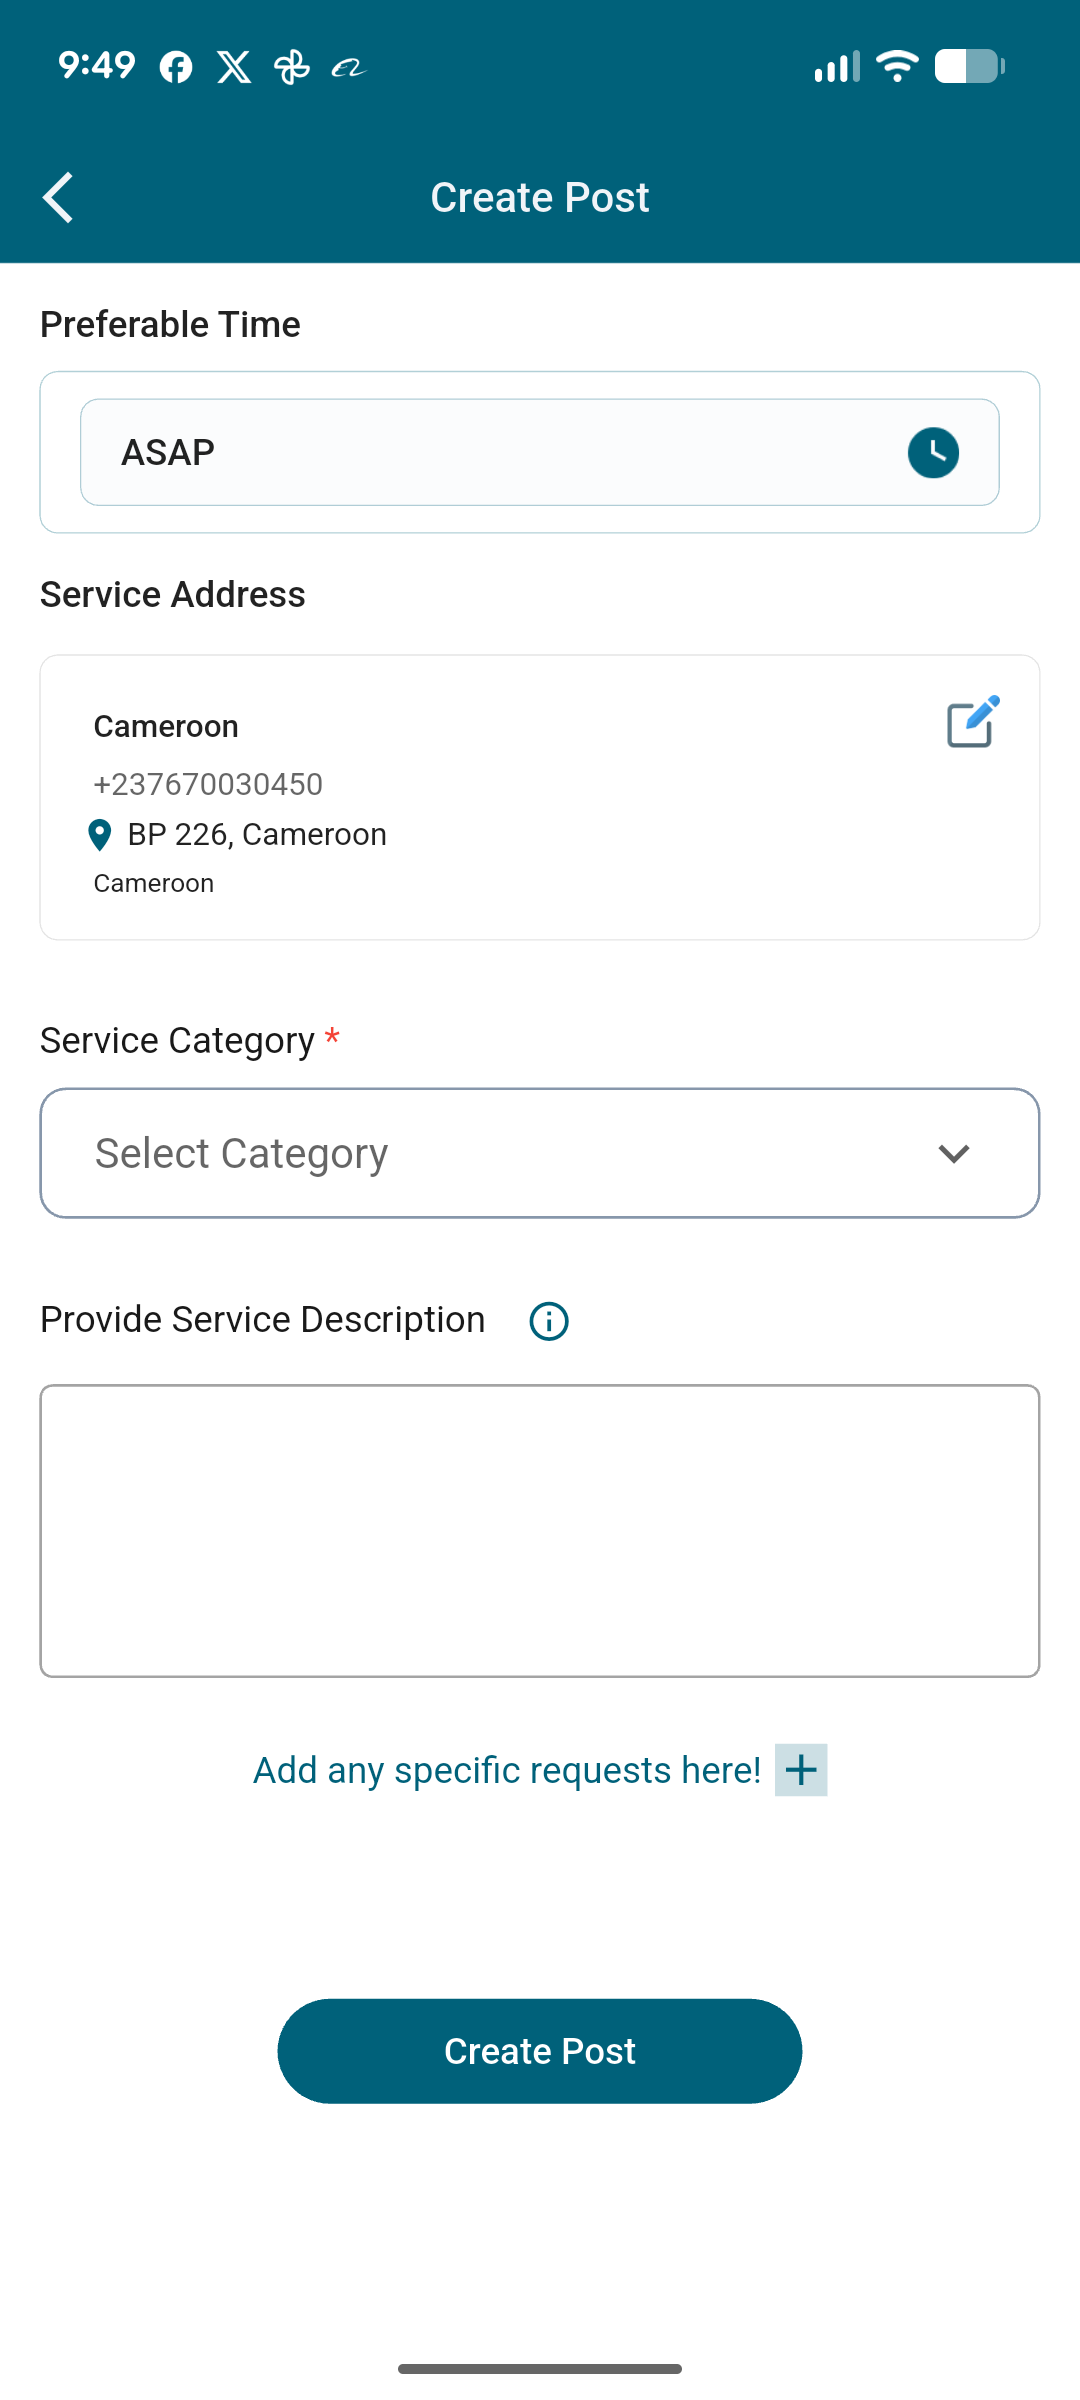This screenshot has height=2400, width=1080.
Task: Tap the Facebook notification icon
Action: 176,67
